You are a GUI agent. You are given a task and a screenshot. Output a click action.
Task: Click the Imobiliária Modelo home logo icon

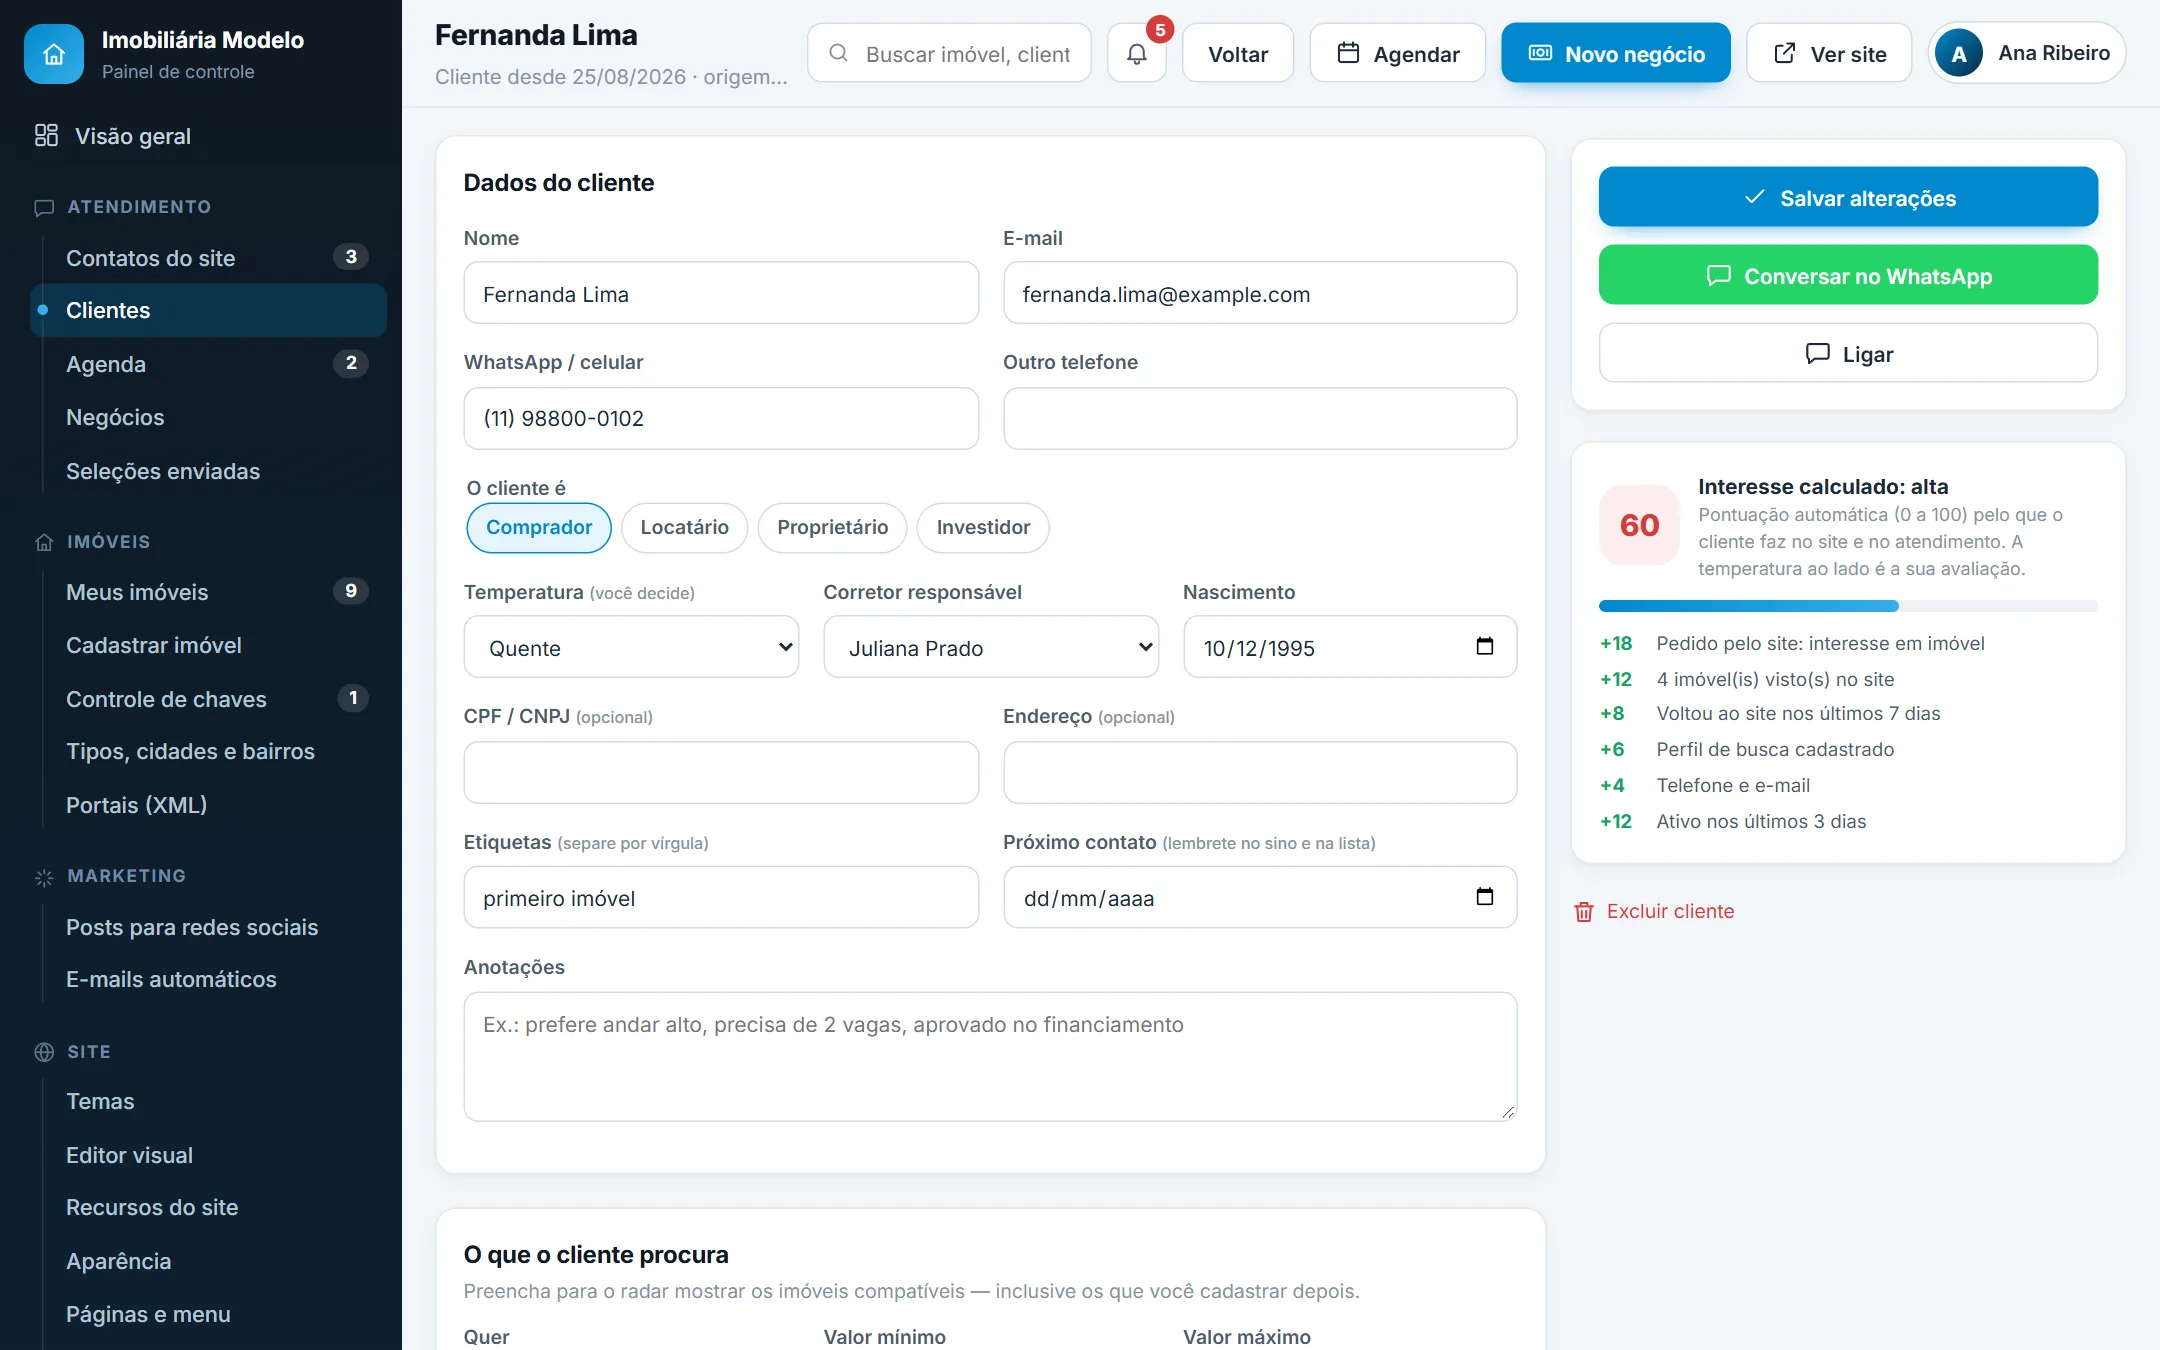pyautogui.click(x=54, y=54)
